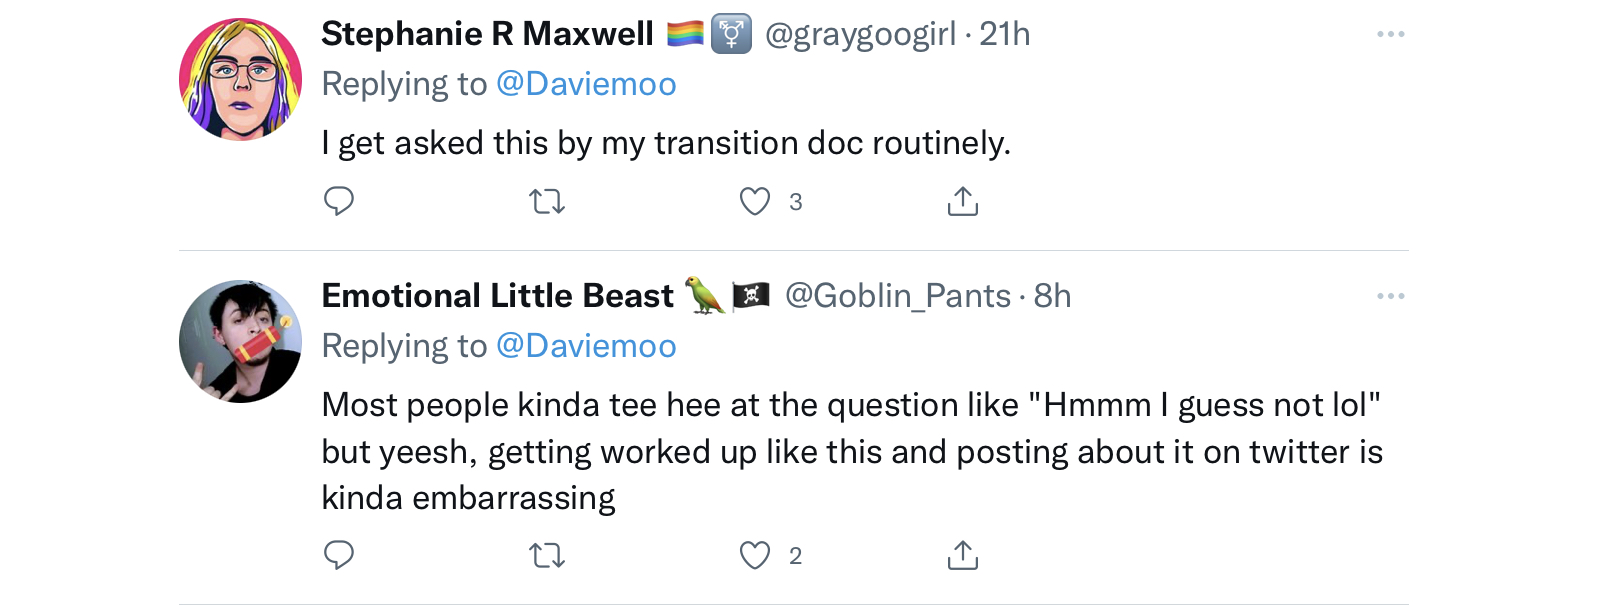
Task: Like Stephanie R Maxwell's tweet
Action: [x=755, y=202]
